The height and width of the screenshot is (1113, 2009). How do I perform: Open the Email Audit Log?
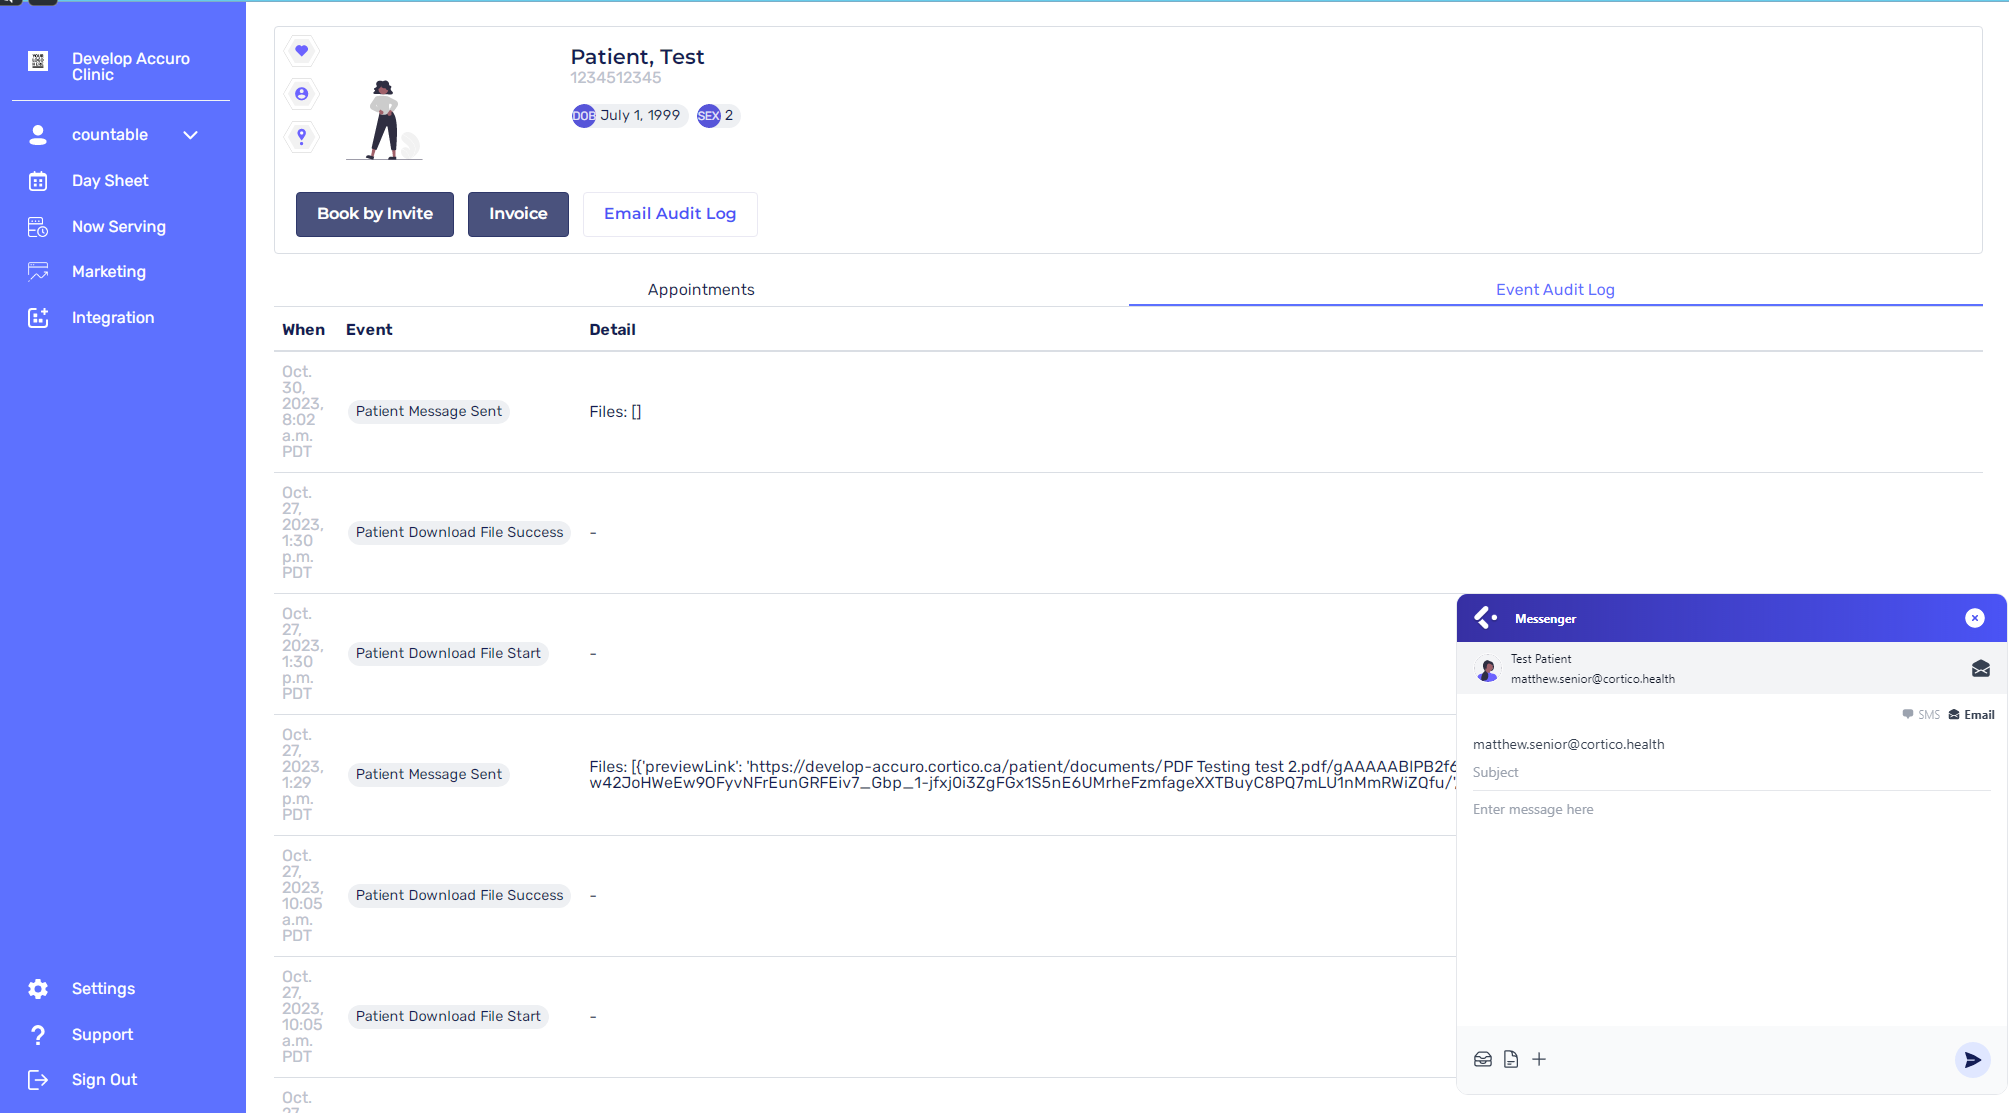click(x=670, y=214)
